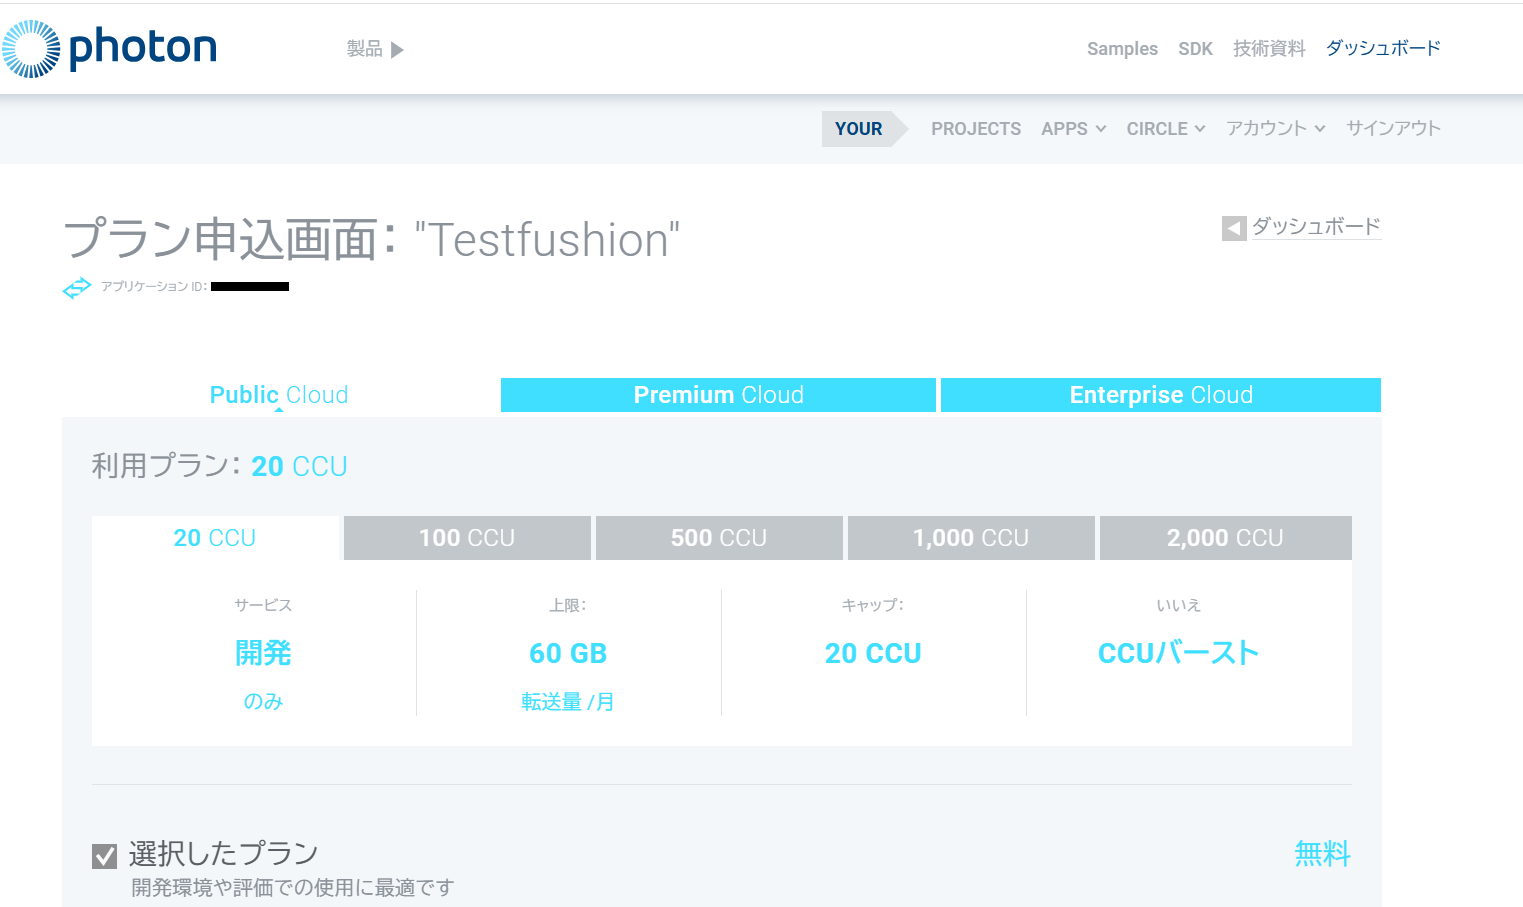The height and width of the screenshot is (907, 1523).
Task: Switch to the Premium Cloud tab
Action: [x=718, y=395]
